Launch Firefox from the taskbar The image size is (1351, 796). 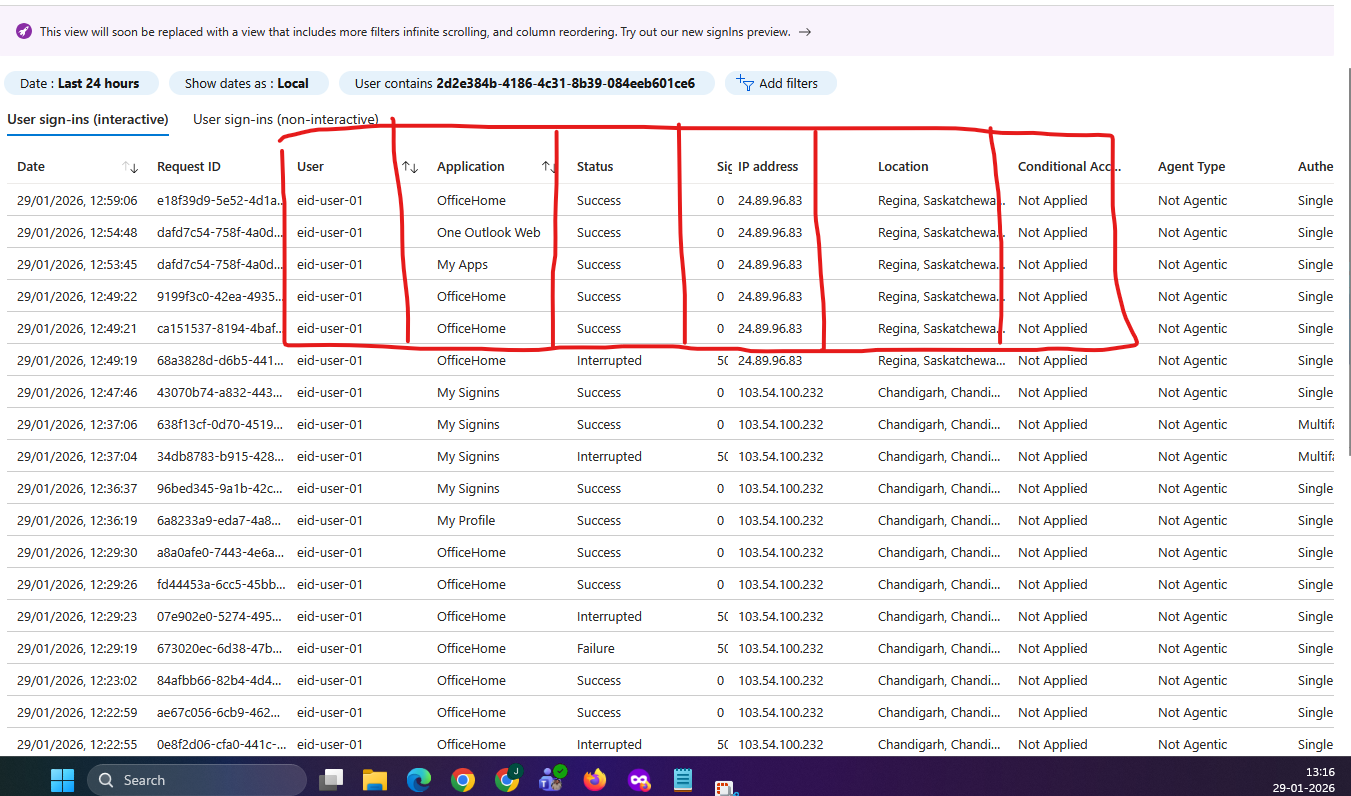tap(595, 780)
